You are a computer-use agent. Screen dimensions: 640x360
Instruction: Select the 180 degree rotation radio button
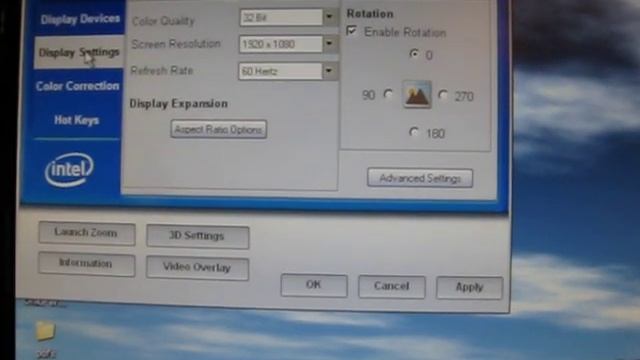[414, 132]
